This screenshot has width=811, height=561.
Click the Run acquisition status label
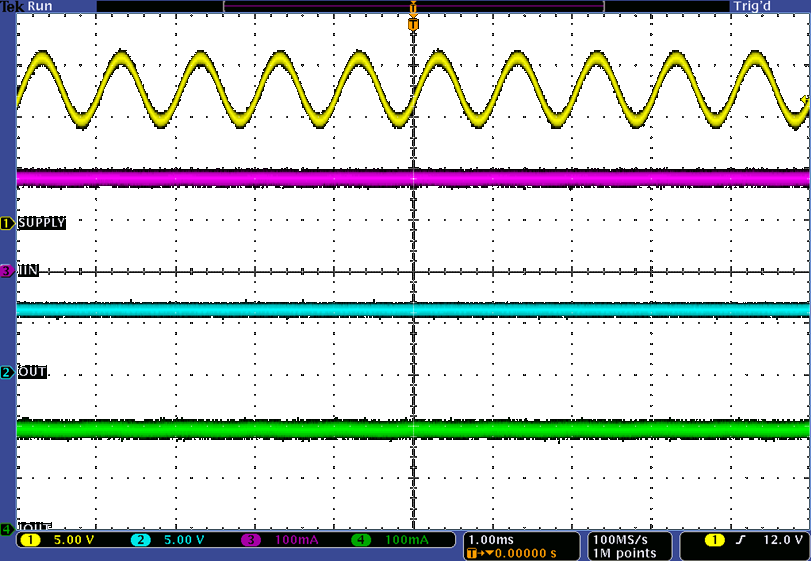pyautogui.click(x=40, y=6)
